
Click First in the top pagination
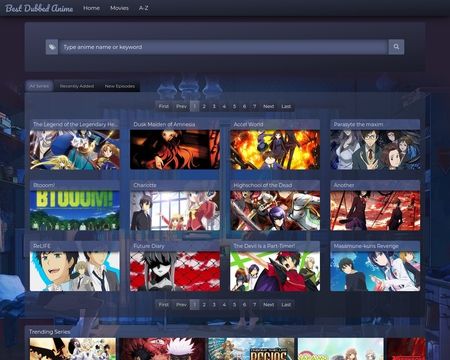coord(163,106)
